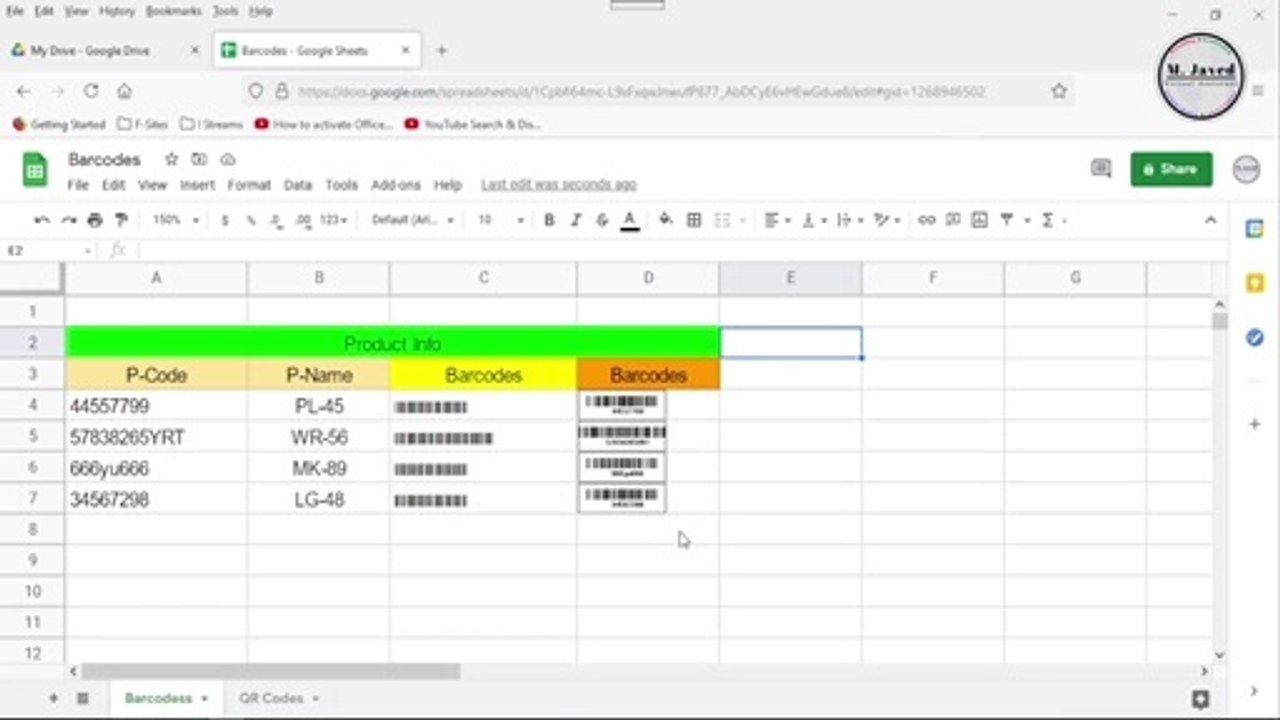The height and width of the screenshot is (720, 1280).
Task: Open the font size dropdown
Action: tap(500, 220)
